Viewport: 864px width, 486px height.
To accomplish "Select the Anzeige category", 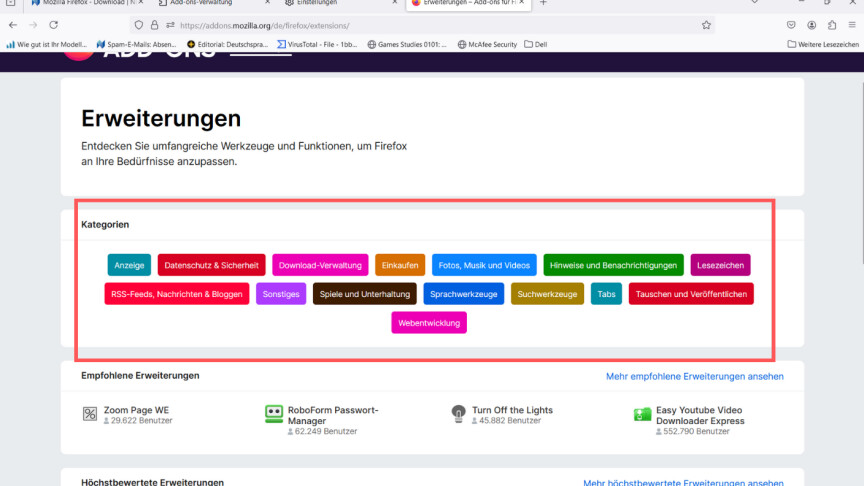I will coord(129,265).
